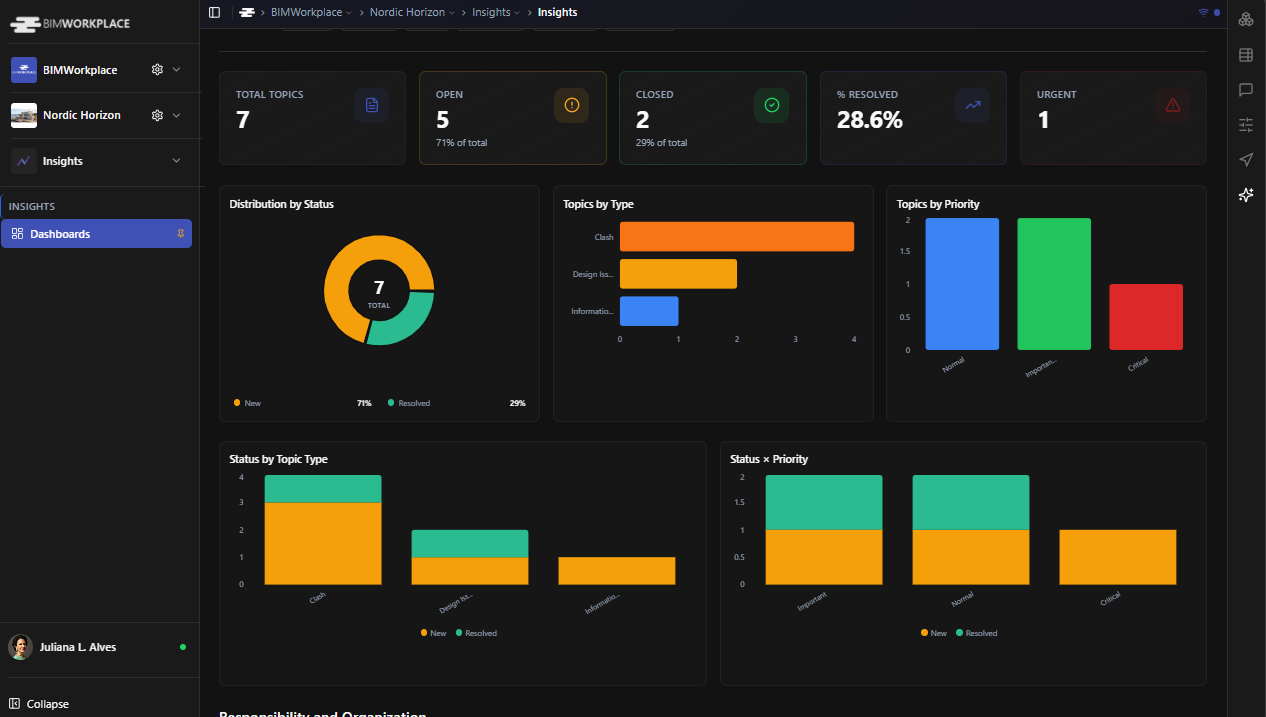The height and width of the screenshot is (717, 1266).
Task: Click the Closed card checkmark icon
Action: [x=772, y=105]
